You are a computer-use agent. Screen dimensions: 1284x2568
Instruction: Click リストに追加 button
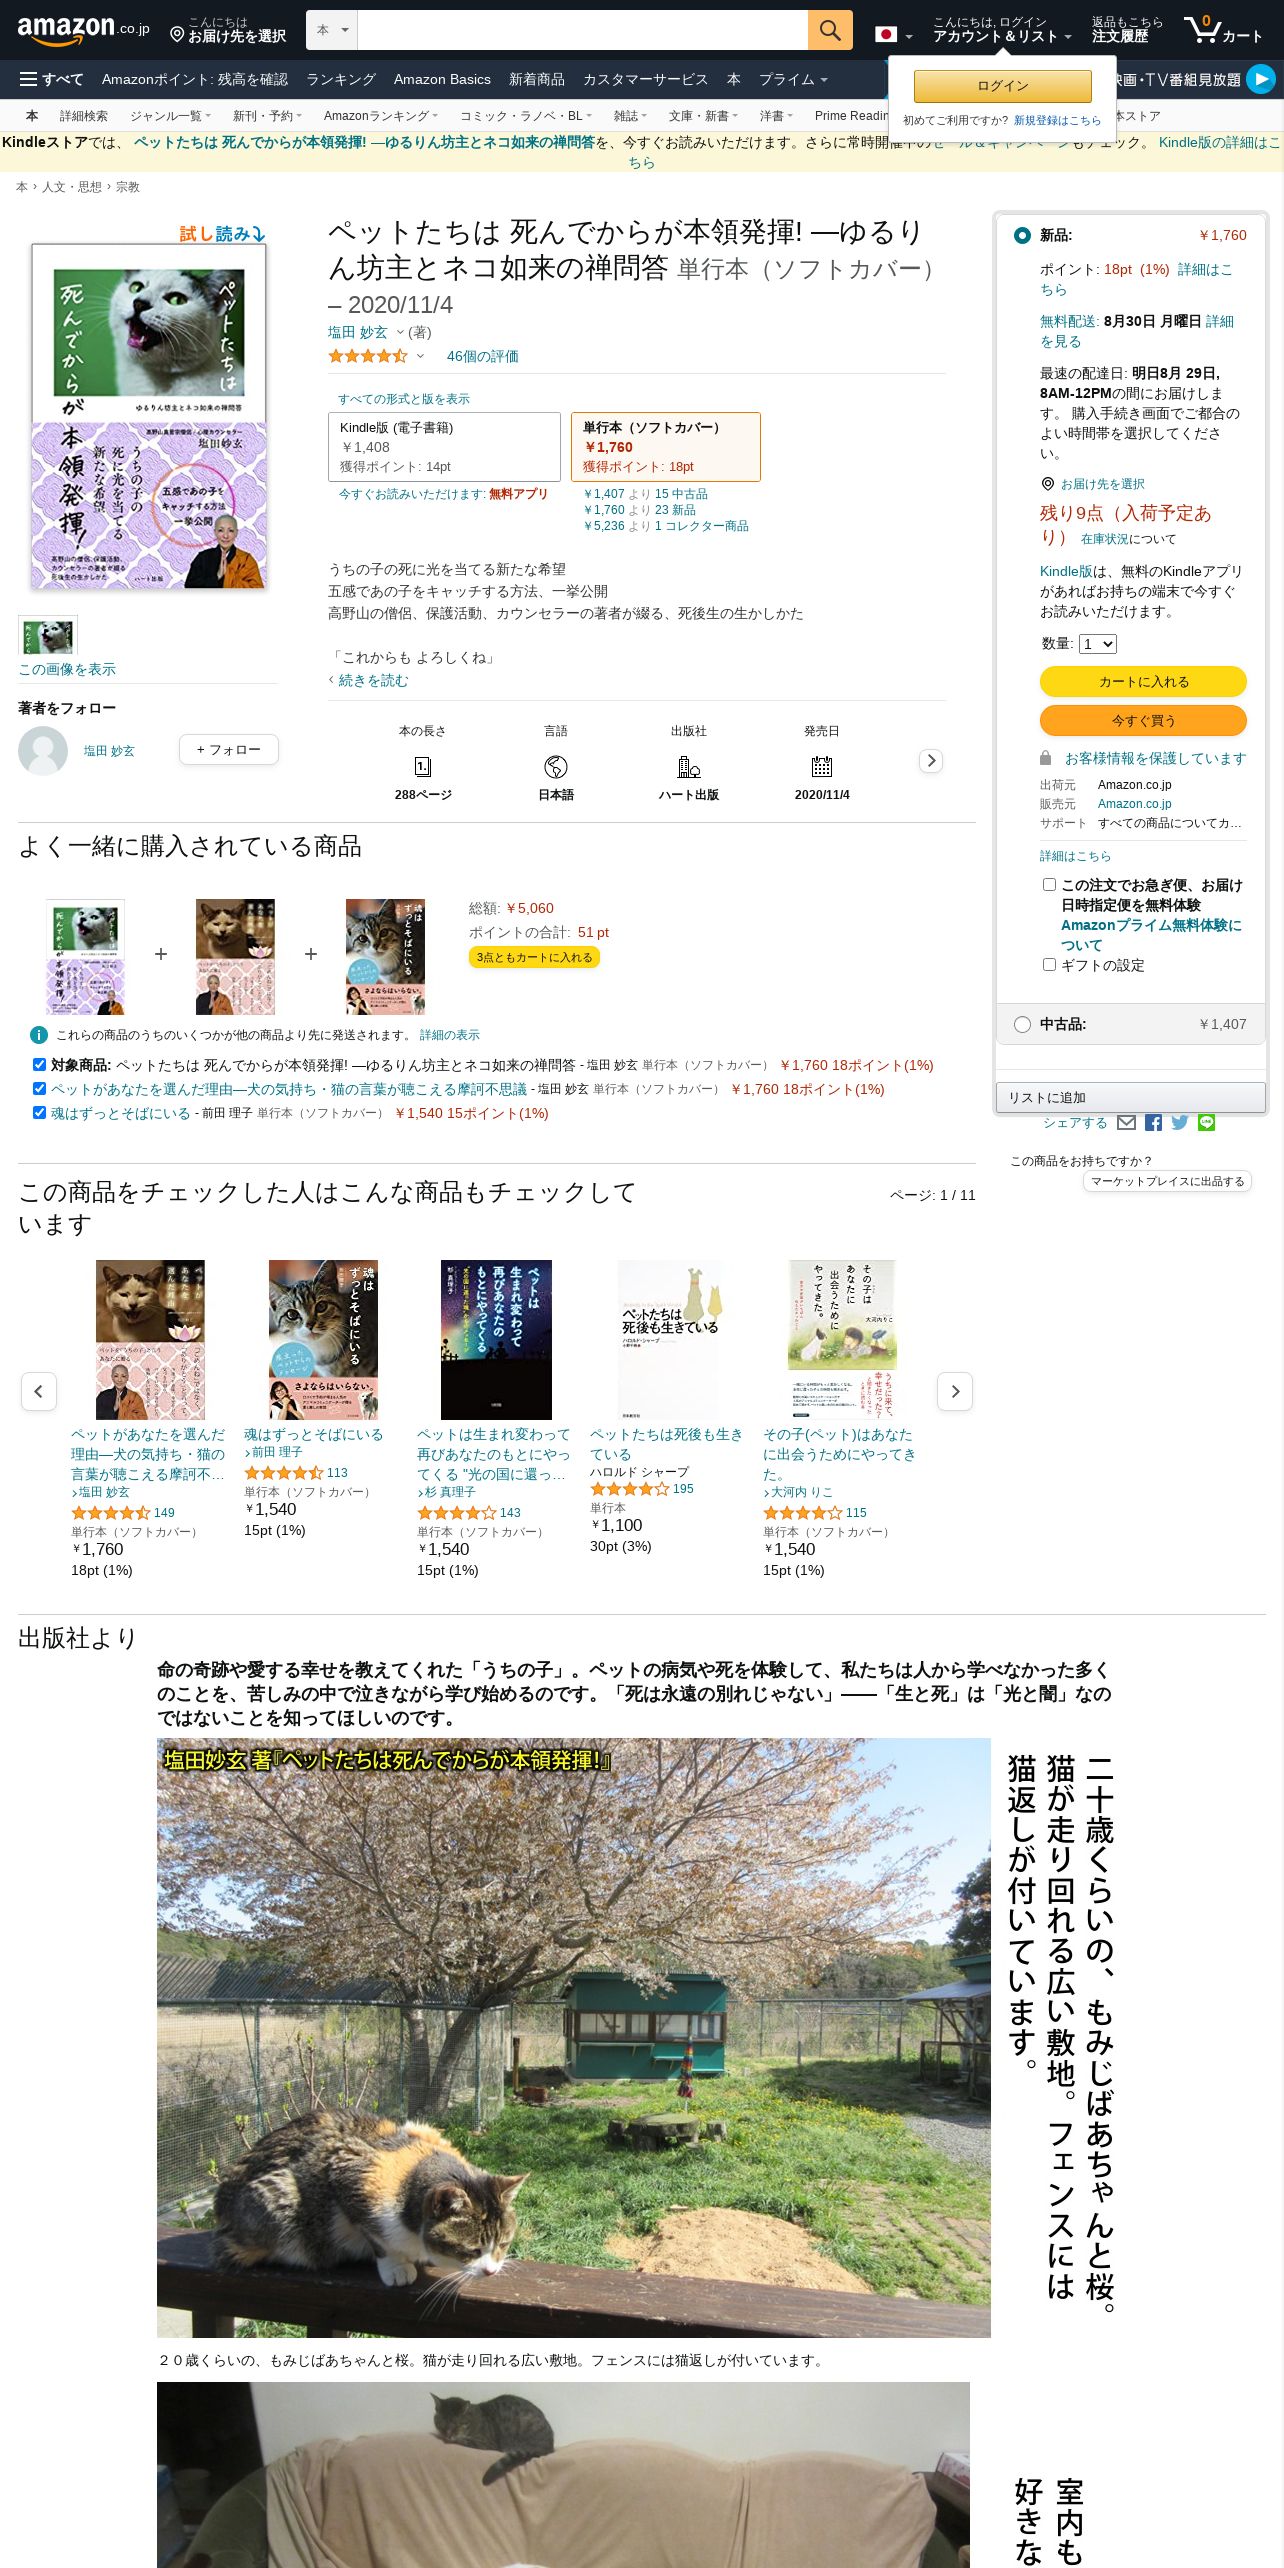tap(1130, 1097)
